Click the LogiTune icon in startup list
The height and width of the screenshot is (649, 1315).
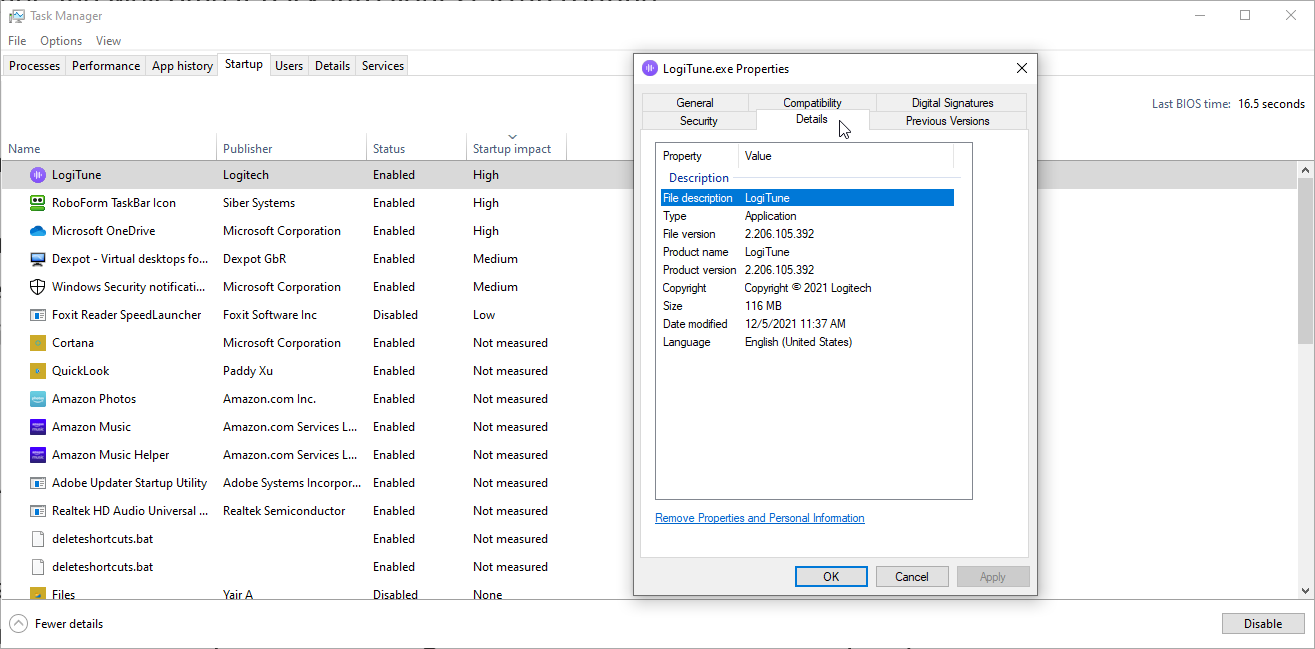tap(38, 175)
